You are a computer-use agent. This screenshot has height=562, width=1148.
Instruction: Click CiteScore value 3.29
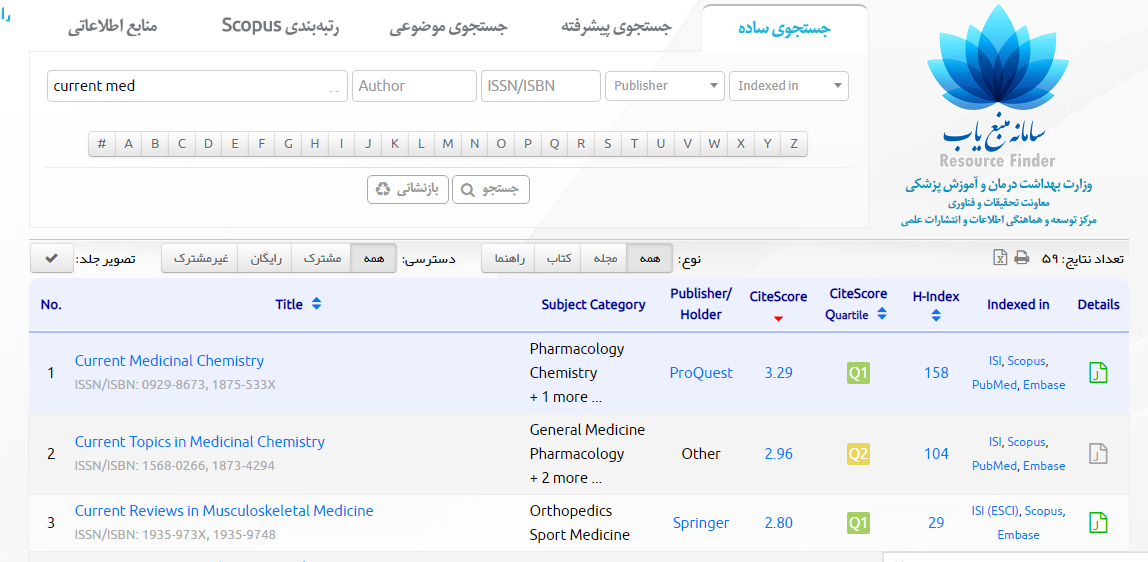(x=778, y=373)
